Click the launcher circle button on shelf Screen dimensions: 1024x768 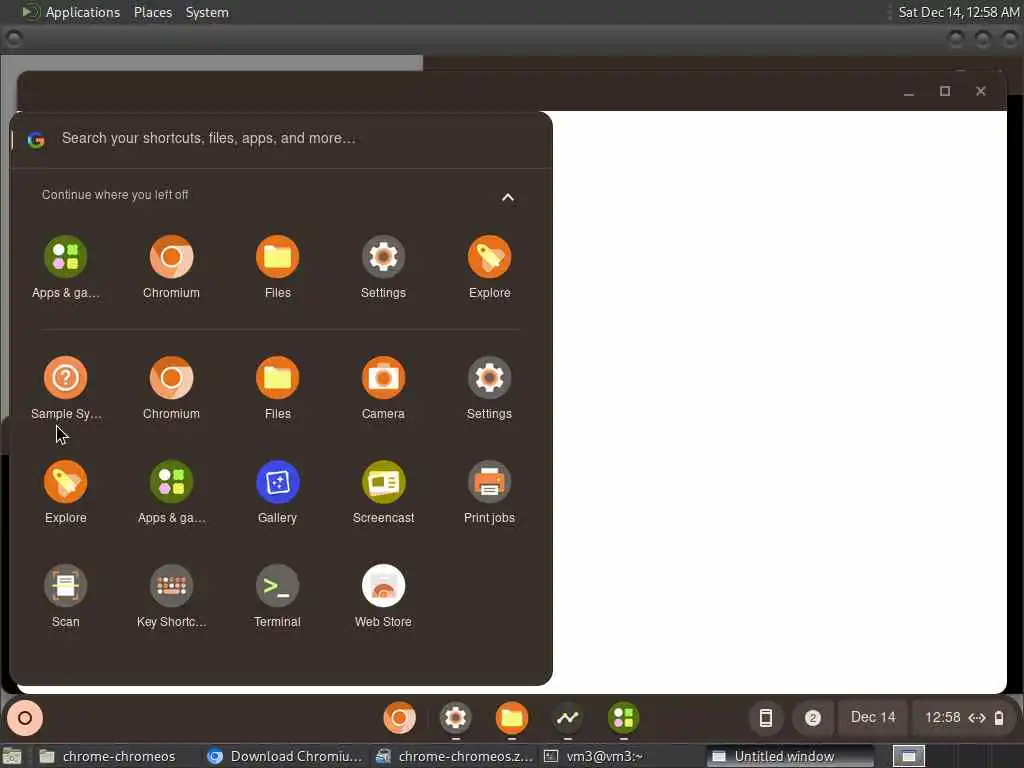25,718
